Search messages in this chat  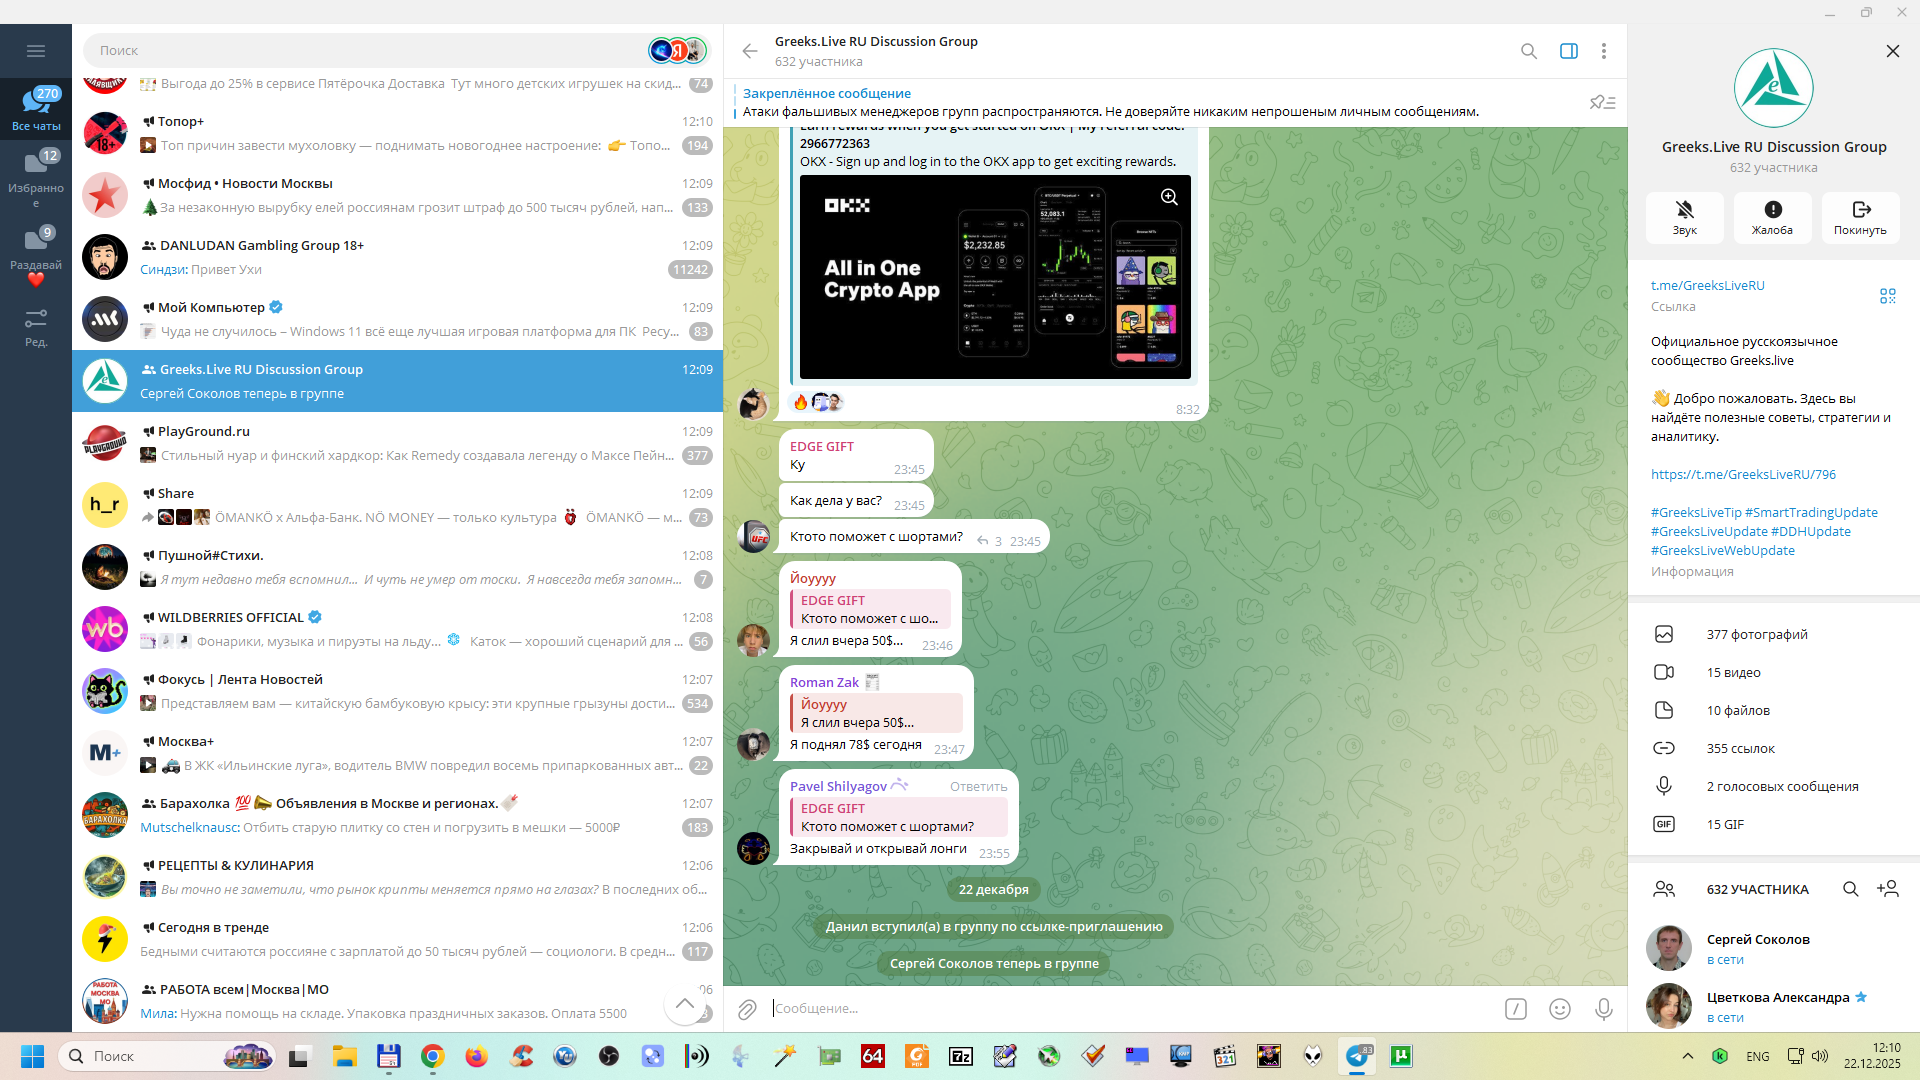pyautogui.click(x=1528, y=51)
